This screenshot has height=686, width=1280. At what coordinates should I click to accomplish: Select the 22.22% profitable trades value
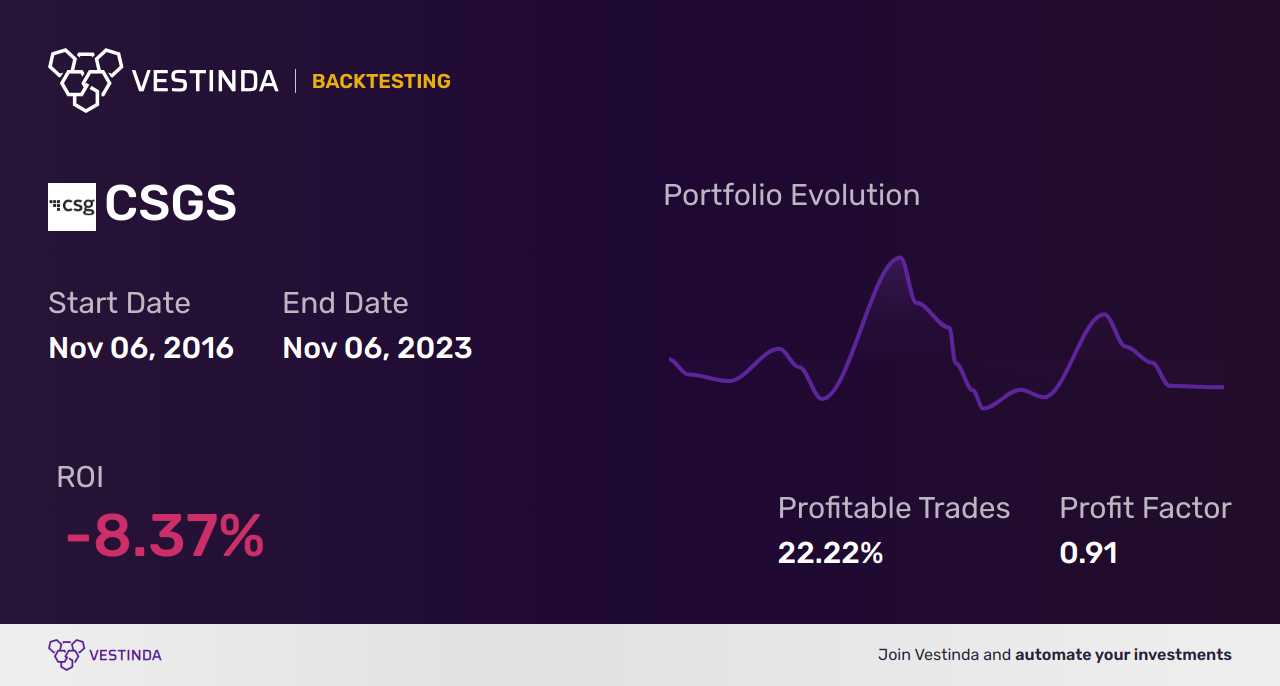pyautogui.click(x=830, y=552)
